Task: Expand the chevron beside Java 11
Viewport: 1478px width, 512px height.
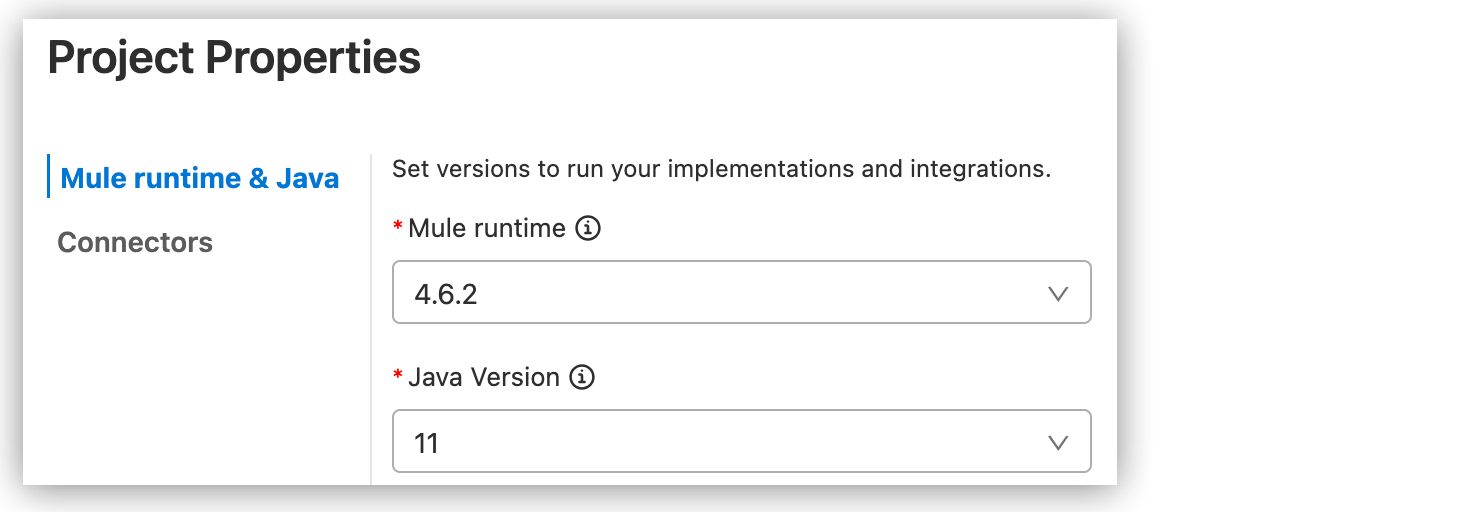Action: 1057,442
